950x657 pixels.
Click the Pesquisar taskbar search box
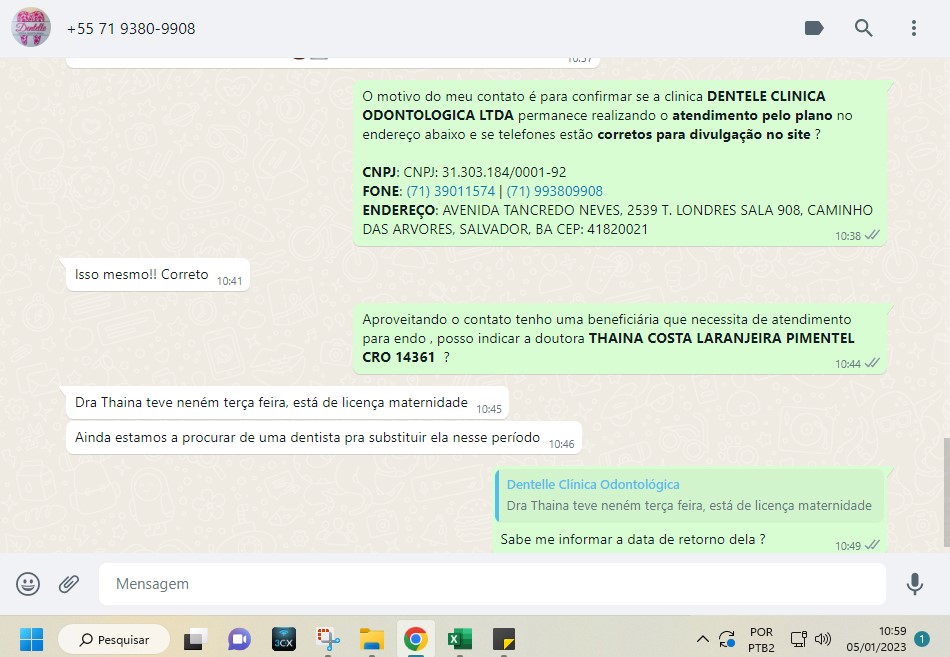pyautogui.click(x=114, y=639)
